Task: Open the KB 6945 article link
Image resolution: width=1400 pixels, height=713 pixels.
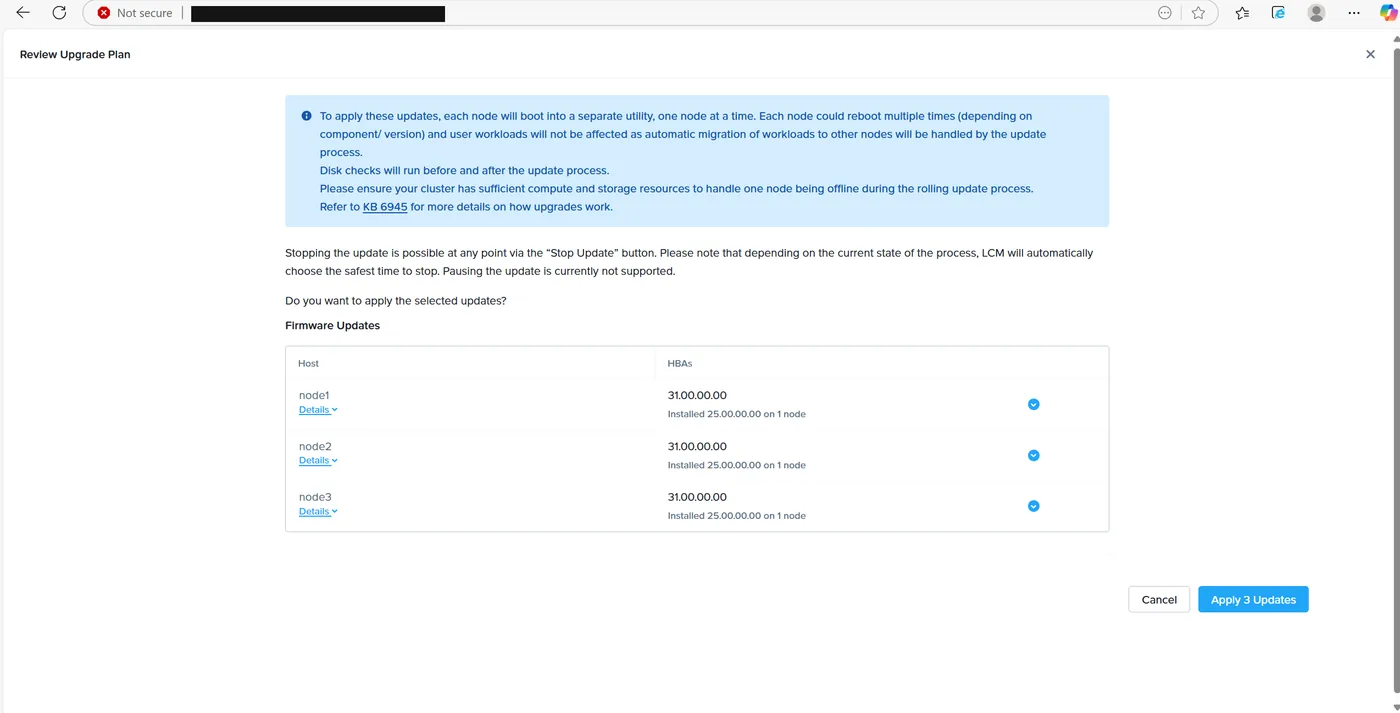Action: point(385,207)
